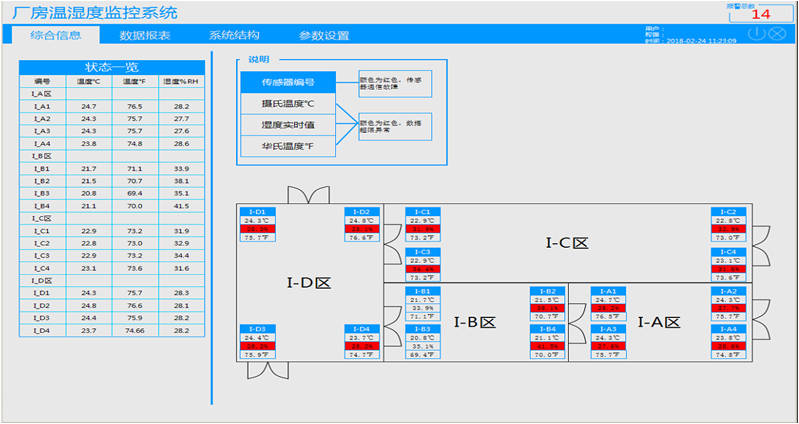The width and height of the screenshot is (799, 424).
Task: Click the 35.1% humidity in I-B3 block
Action: pos(423,346)
